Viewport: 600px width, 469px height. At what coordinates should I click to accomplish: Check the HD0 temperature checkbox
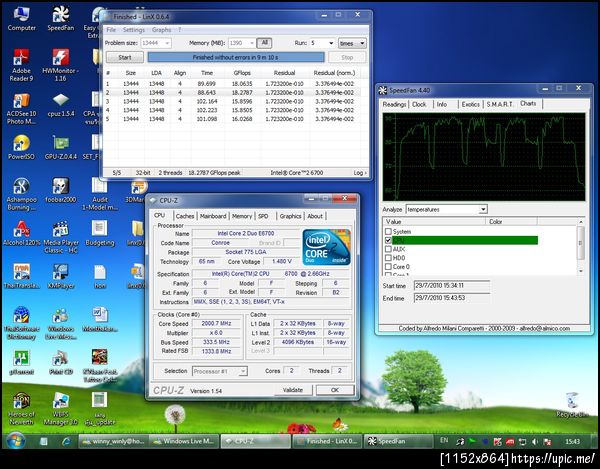point(389,259)
